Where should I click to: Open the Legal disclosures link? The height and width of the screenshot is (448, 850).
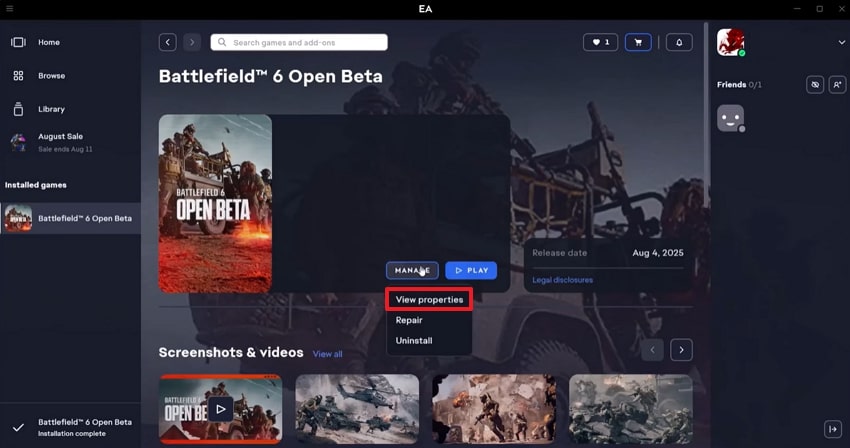[562, 280]
